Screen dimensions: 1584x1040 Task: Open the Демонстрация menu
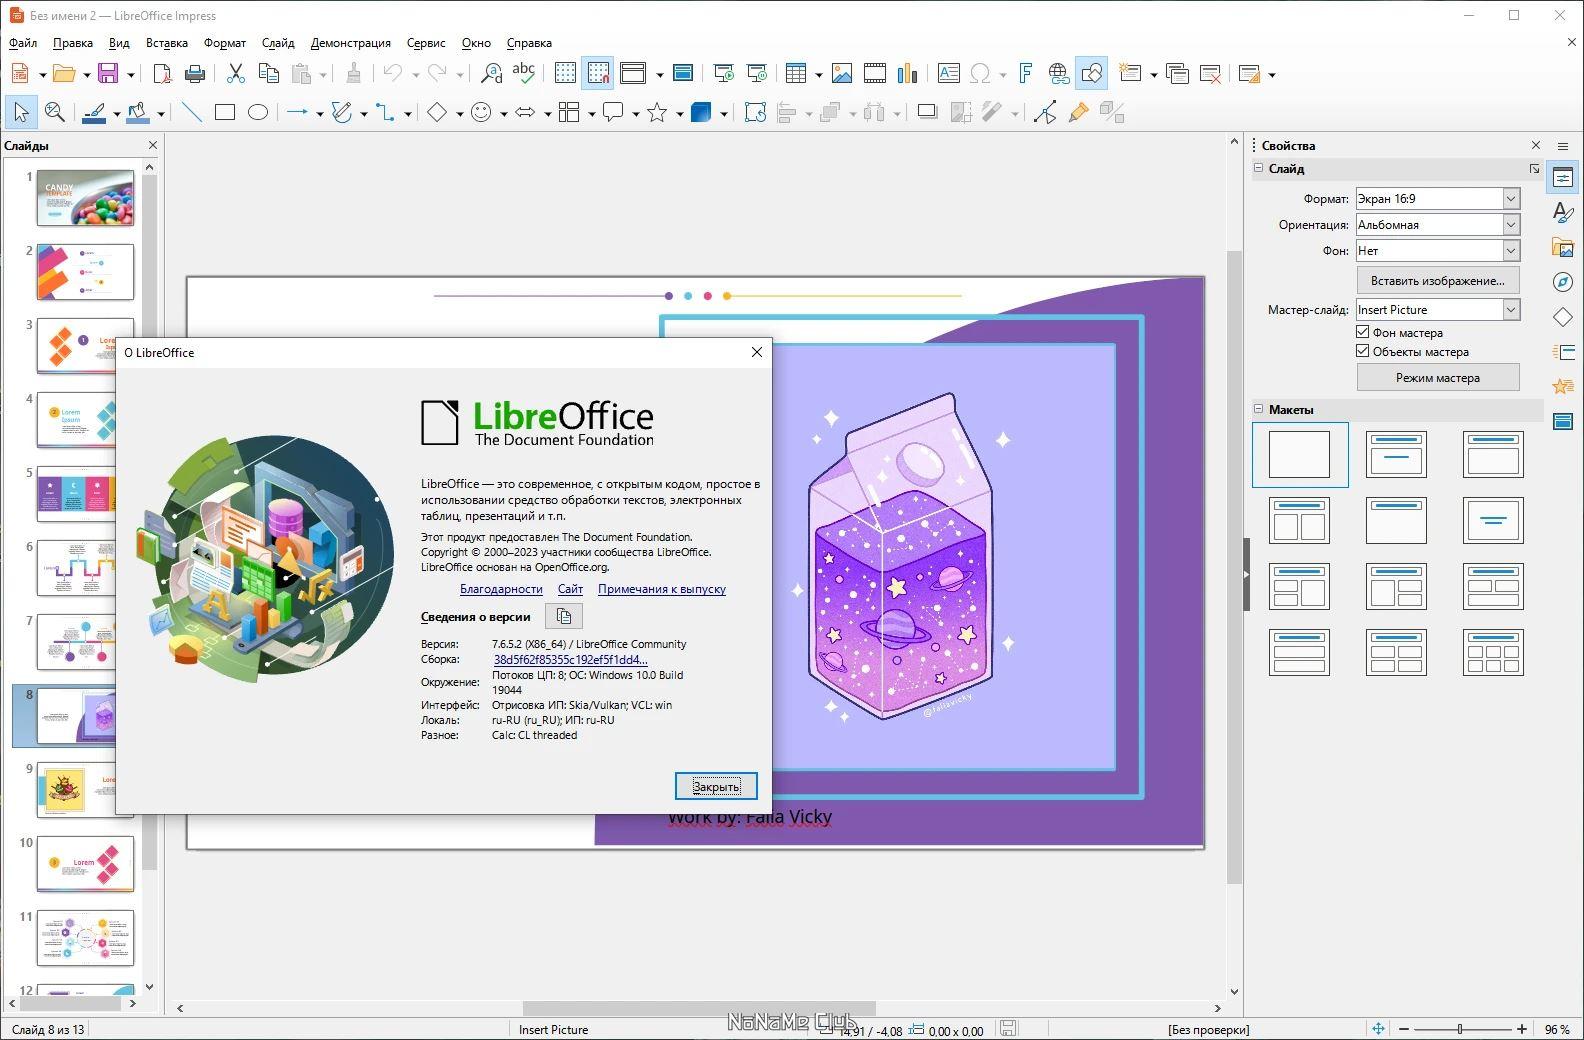click(x=350, y=43)
